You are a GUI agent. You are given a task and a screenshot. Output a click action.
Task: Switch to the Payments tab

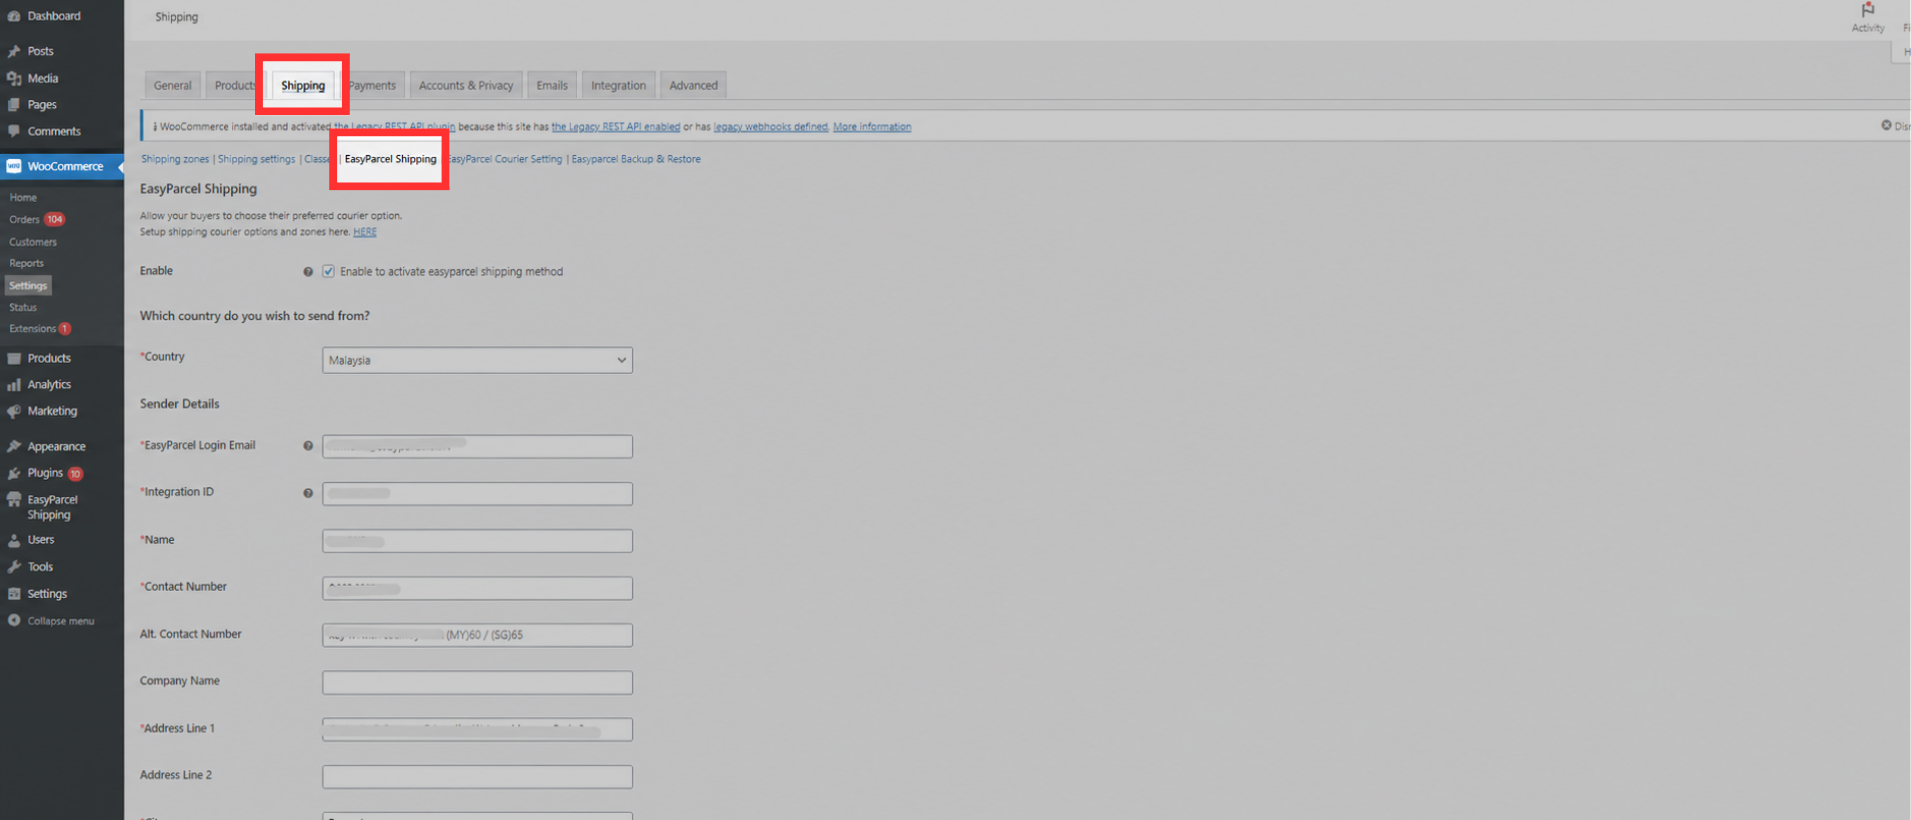tap(374, 86)
